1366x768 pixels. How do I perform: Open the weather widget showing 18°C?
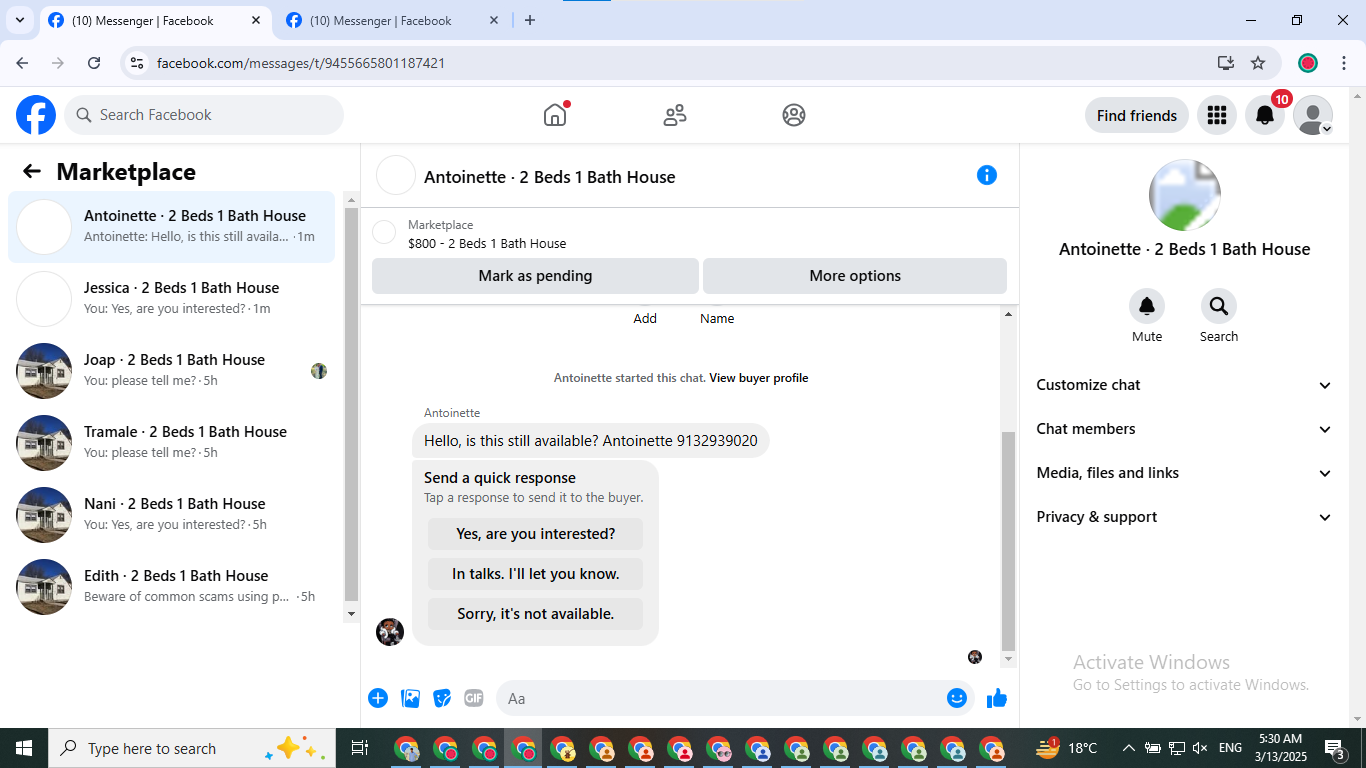click(x=1068, y=748)
